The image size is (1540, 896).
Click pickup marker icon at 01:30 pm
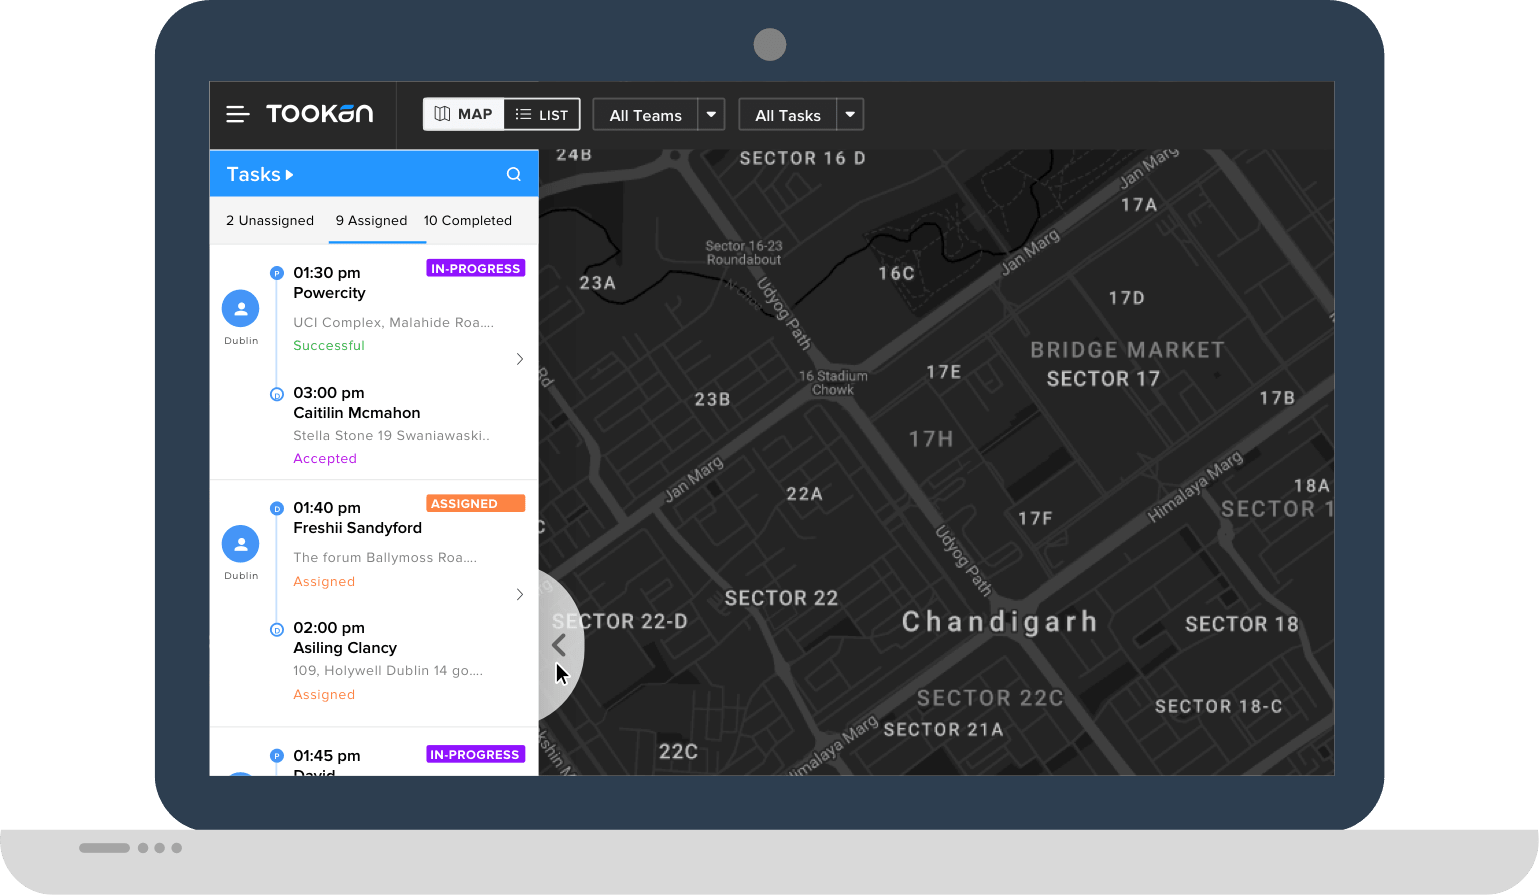(277, 273)
